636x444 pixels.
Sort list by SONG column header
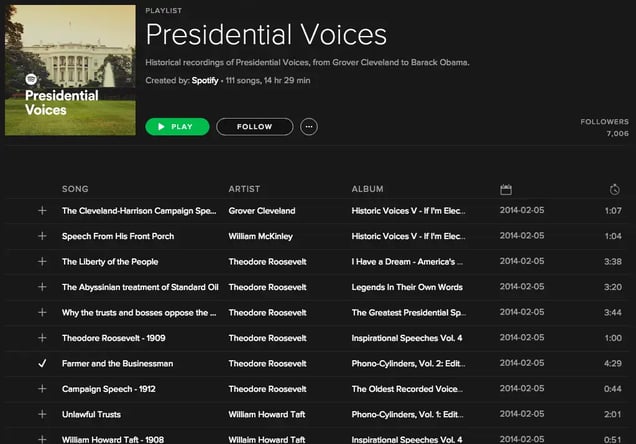[x=75, y=189]
